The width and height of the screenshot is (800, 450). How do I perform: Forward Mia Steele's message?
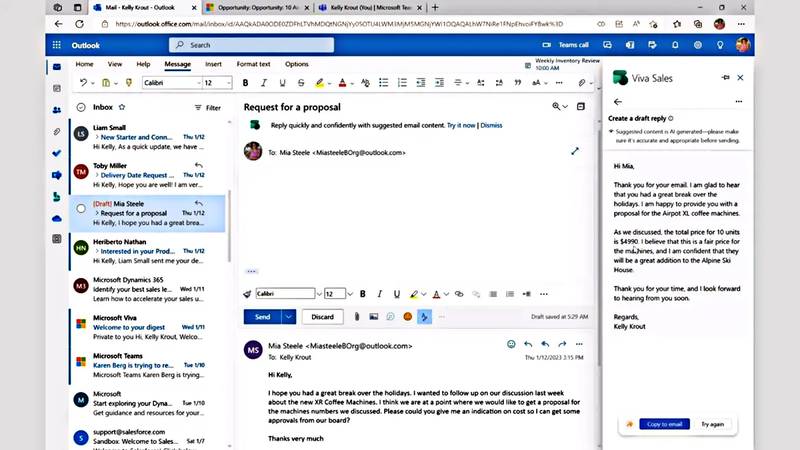point(562,344)
